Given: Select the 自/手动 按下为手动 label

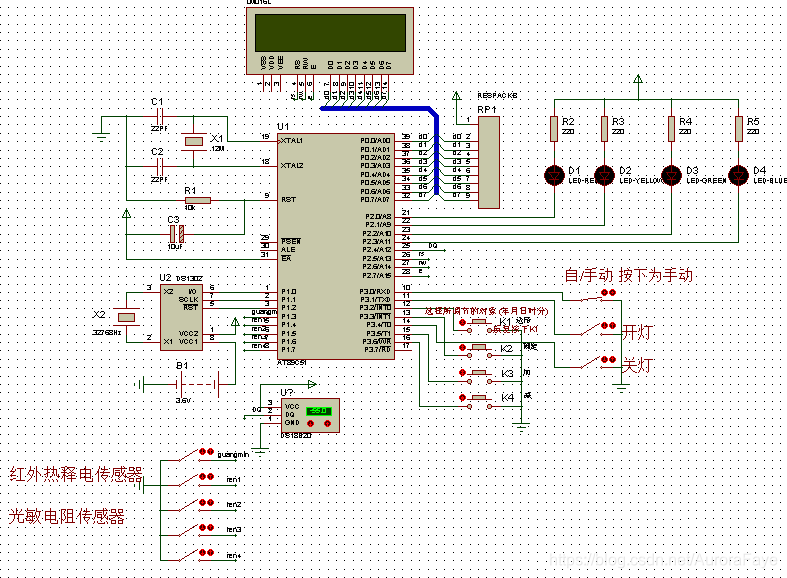Looking at the screenshot, I should pyautogui.click(x=629, y=275).
